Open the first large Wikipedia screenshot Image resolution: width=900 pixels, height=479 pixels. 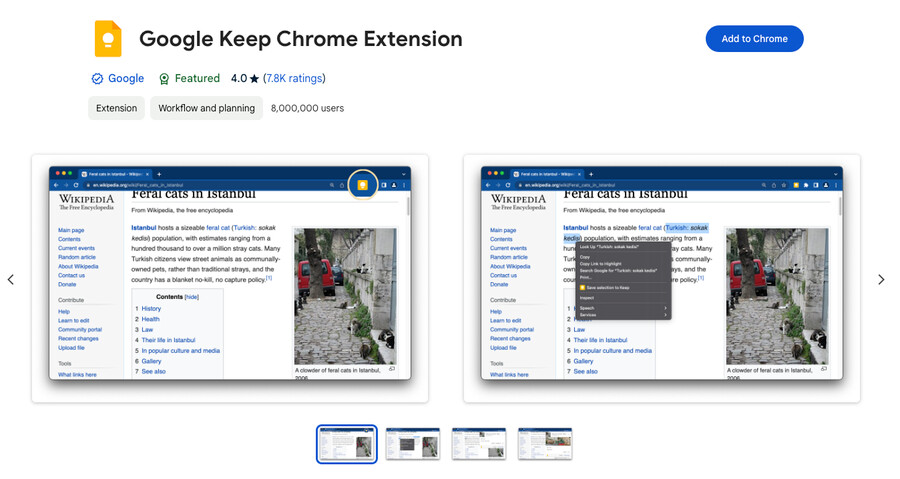click(230, 279)
